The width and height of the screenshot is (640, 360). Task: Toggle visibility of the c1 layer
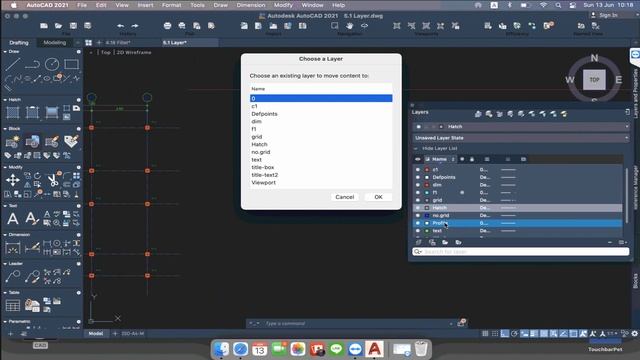tap(418, 169)
